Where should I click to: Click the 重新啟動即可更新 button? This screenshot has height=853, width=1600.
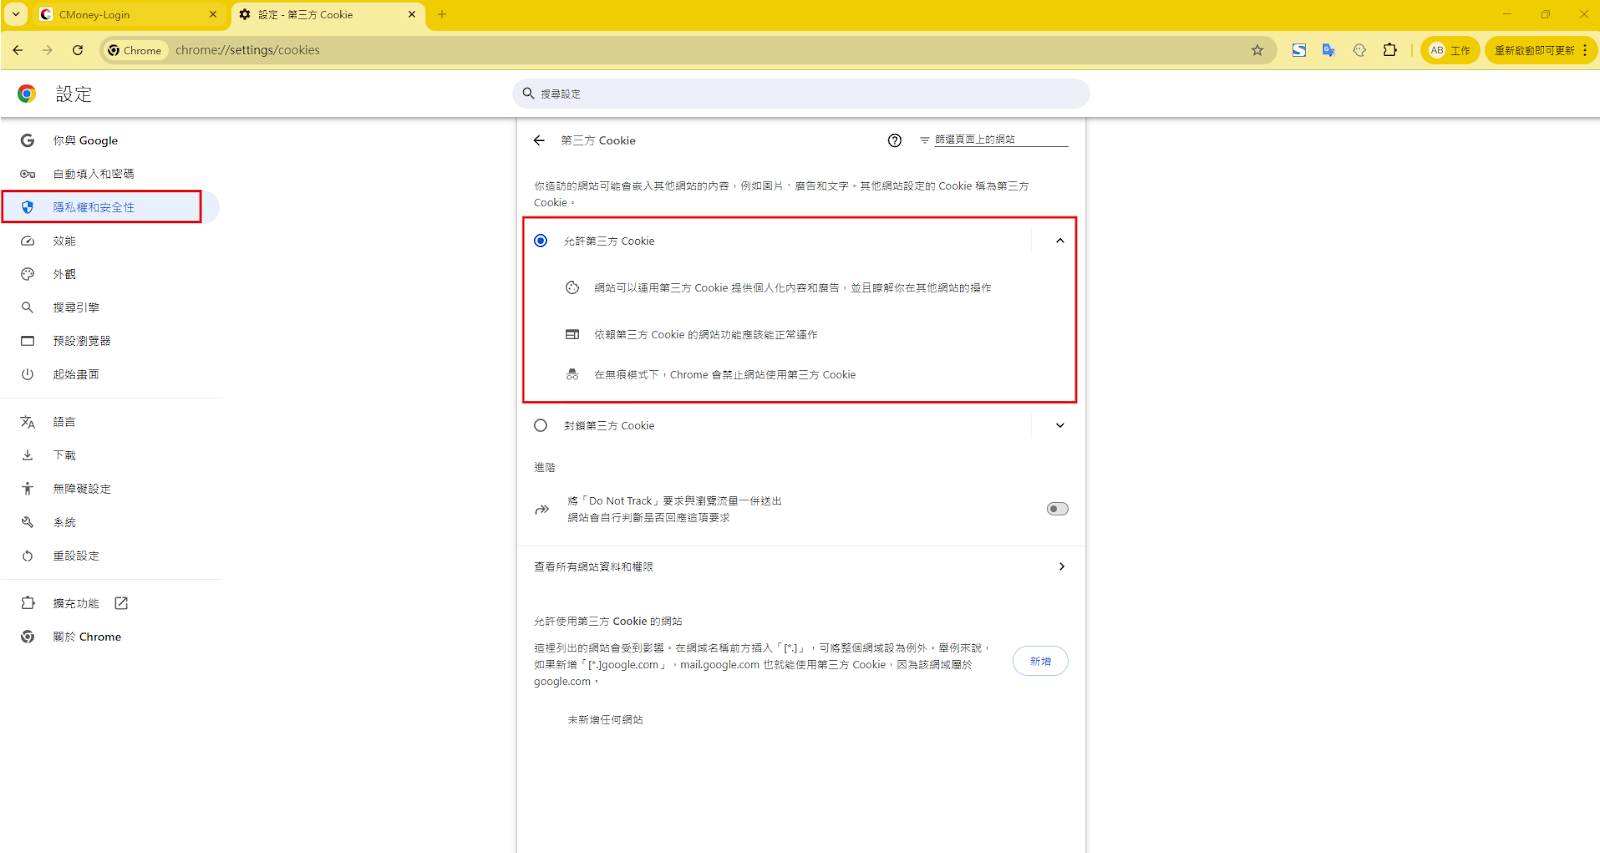pyautogui.click(x=1541, y=50)
